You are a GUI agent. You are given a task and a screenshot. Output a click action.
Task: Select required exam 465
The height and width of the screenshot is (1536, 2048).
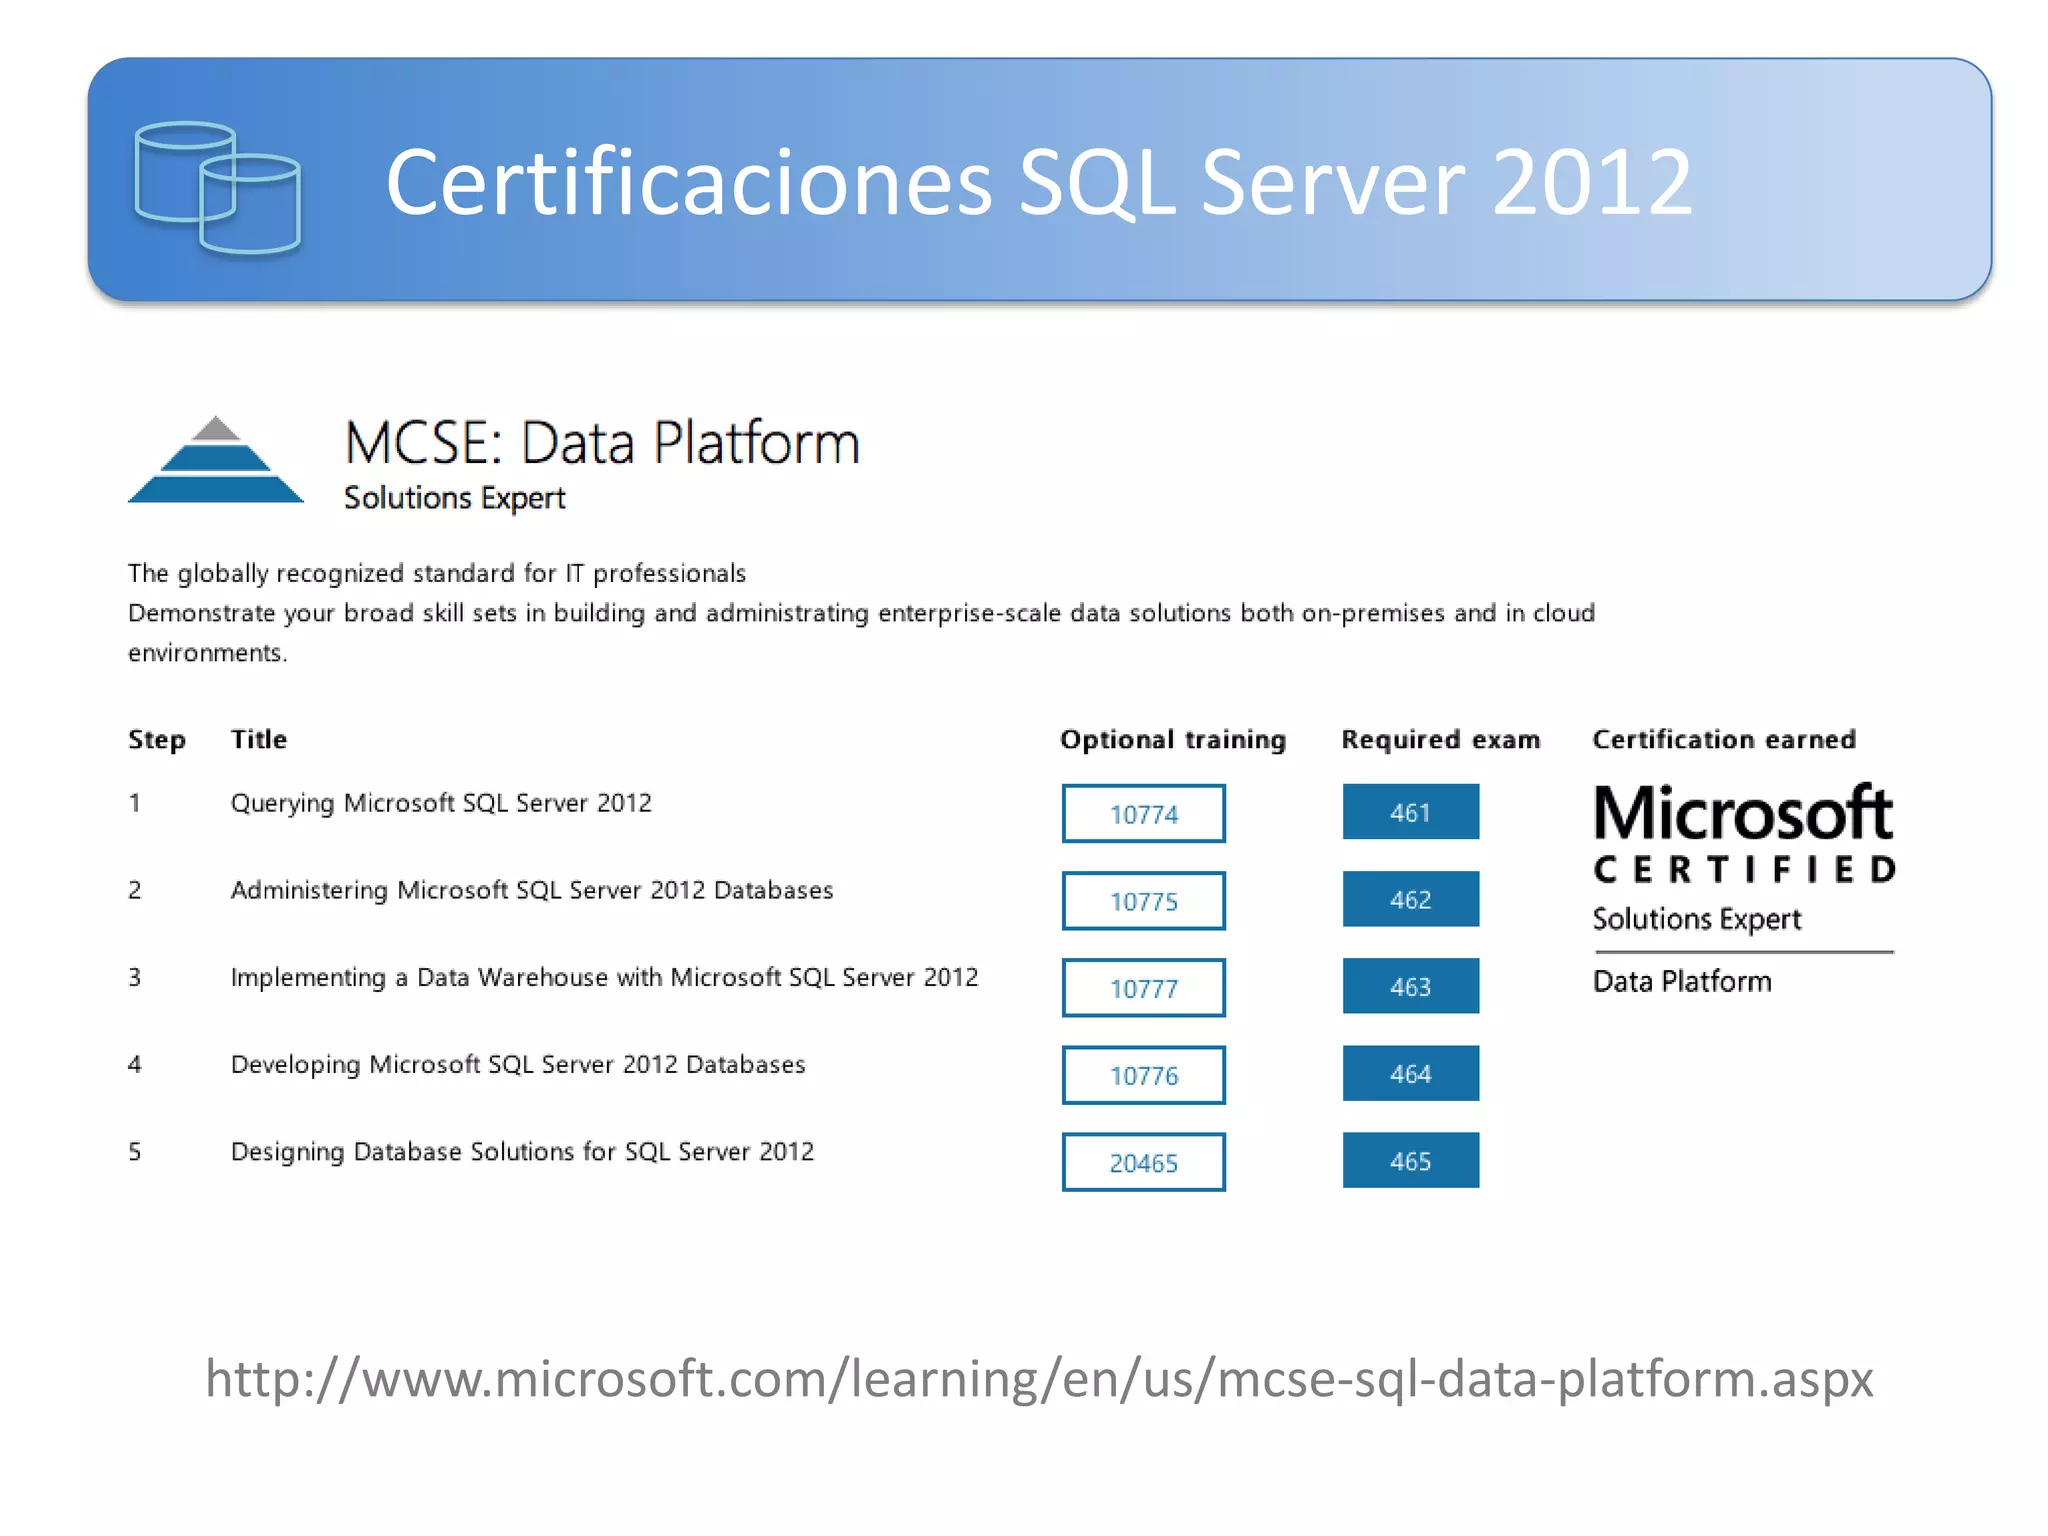(1410, 1159)
